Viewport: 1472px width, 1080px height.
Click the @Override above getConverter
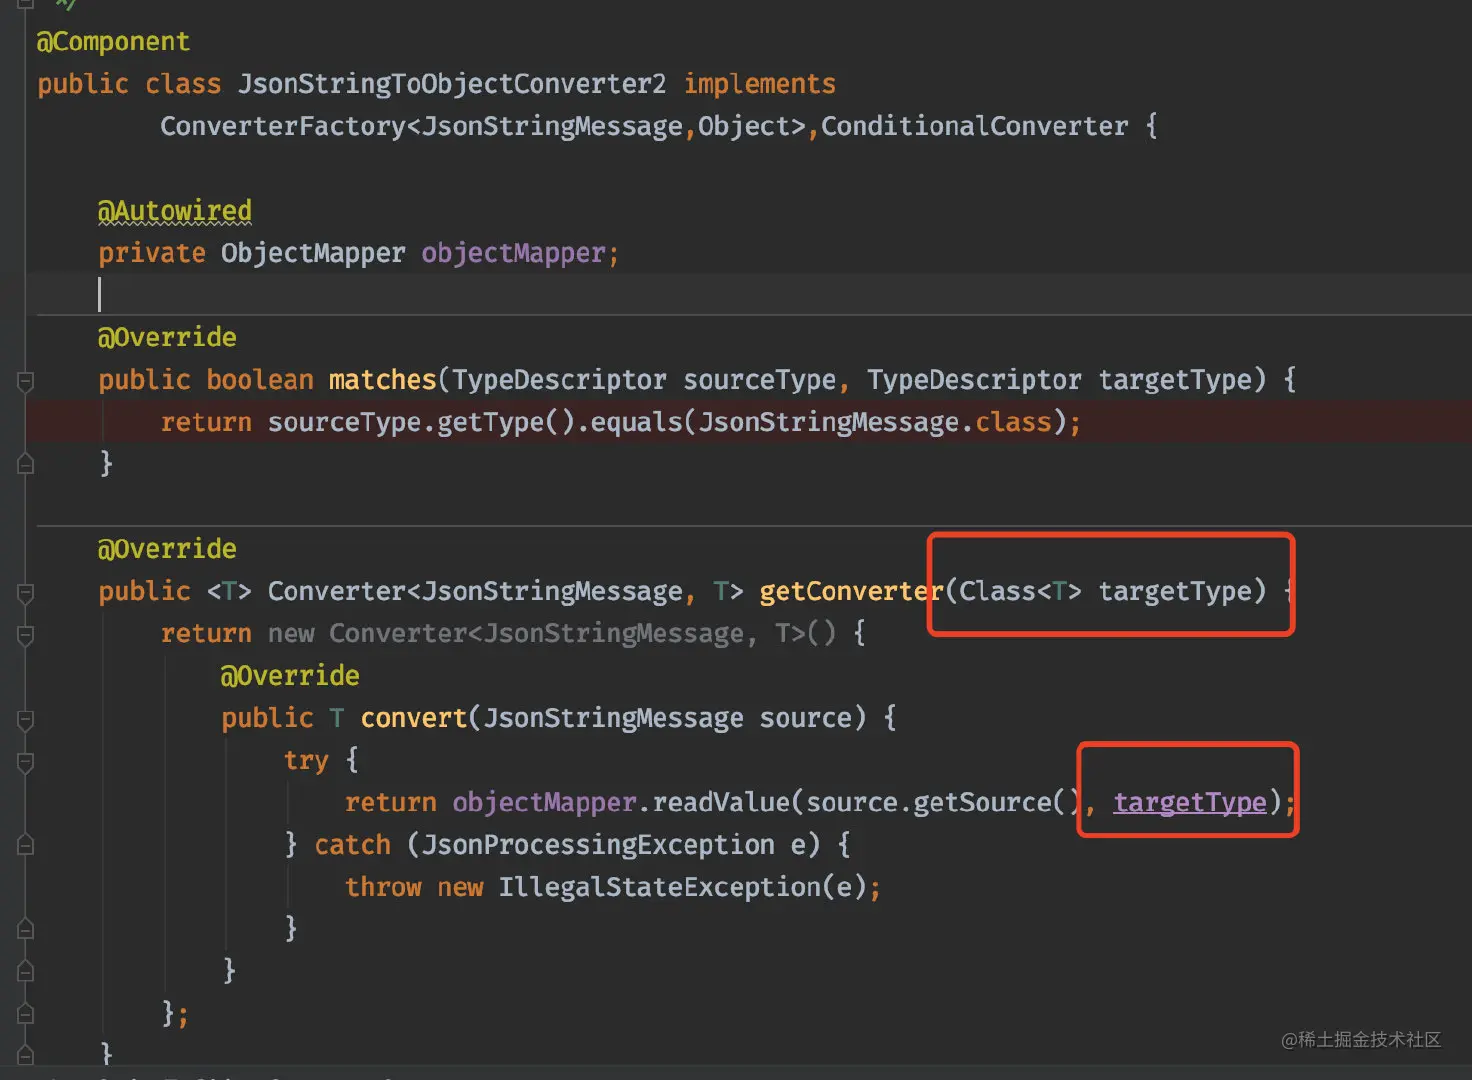pyautogui.click(x=167, y=549)
